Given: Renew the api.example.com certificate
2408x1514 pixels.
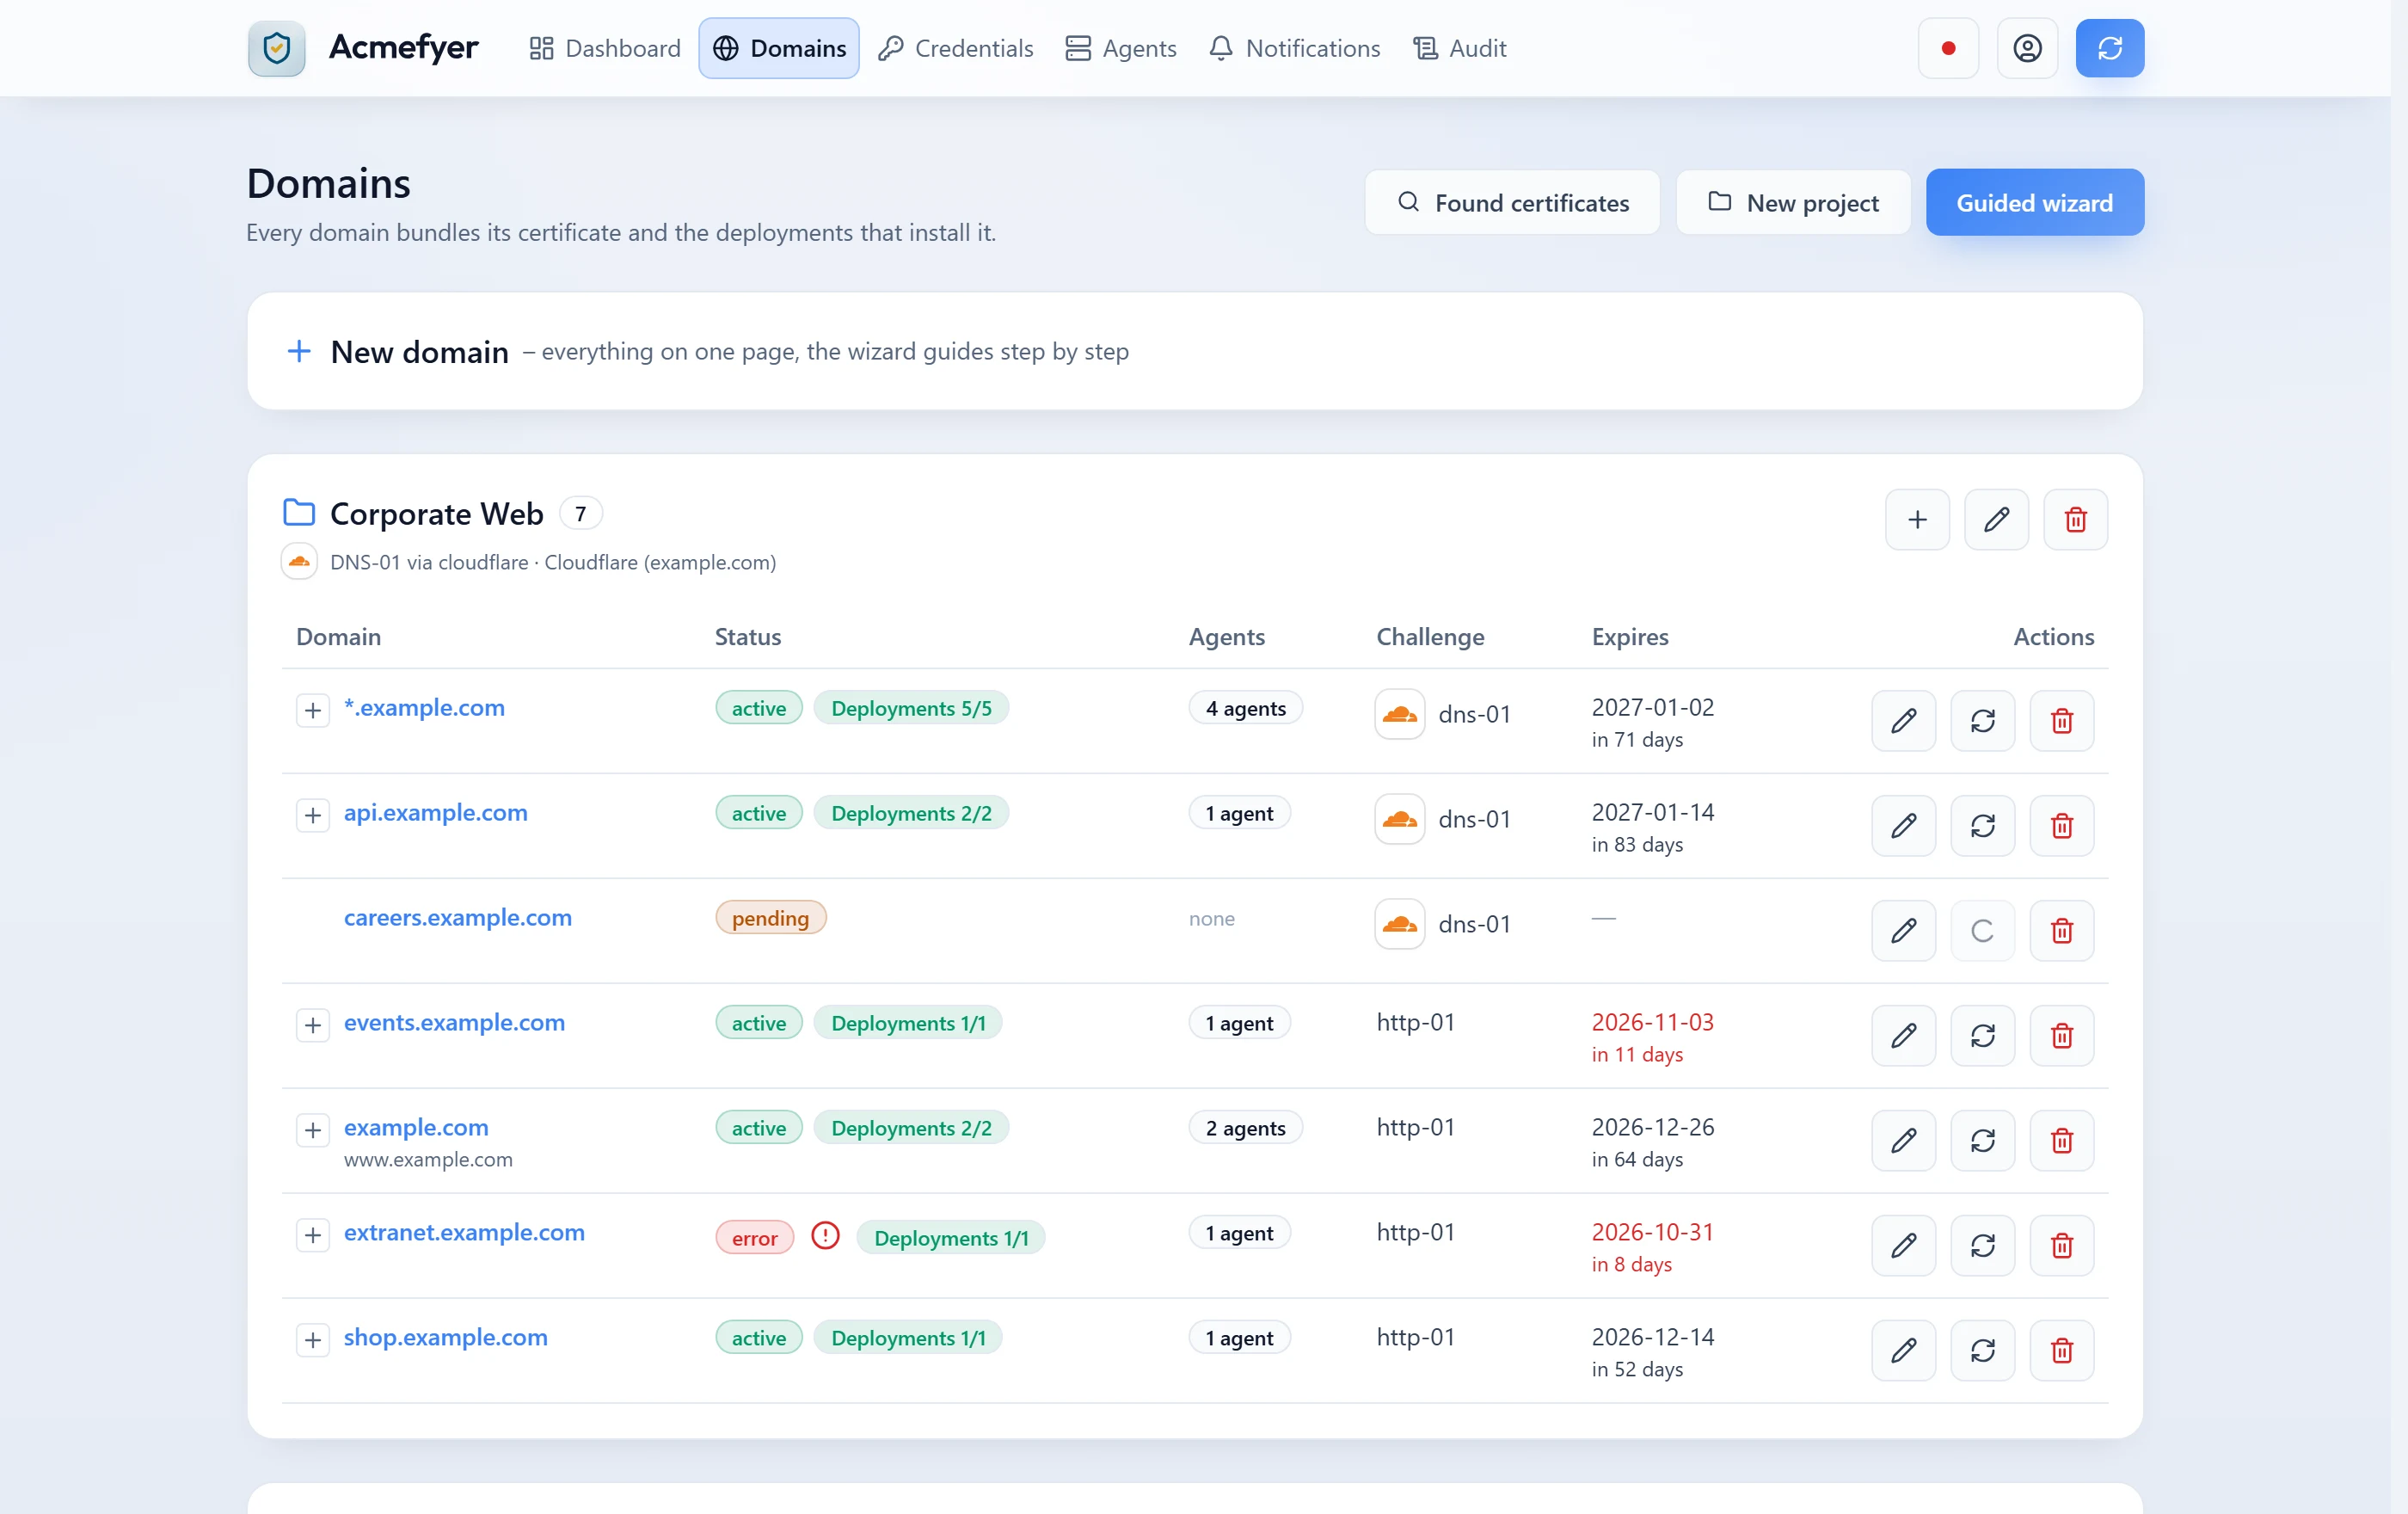Looking at the screenshot, I should pos(1982,825).
